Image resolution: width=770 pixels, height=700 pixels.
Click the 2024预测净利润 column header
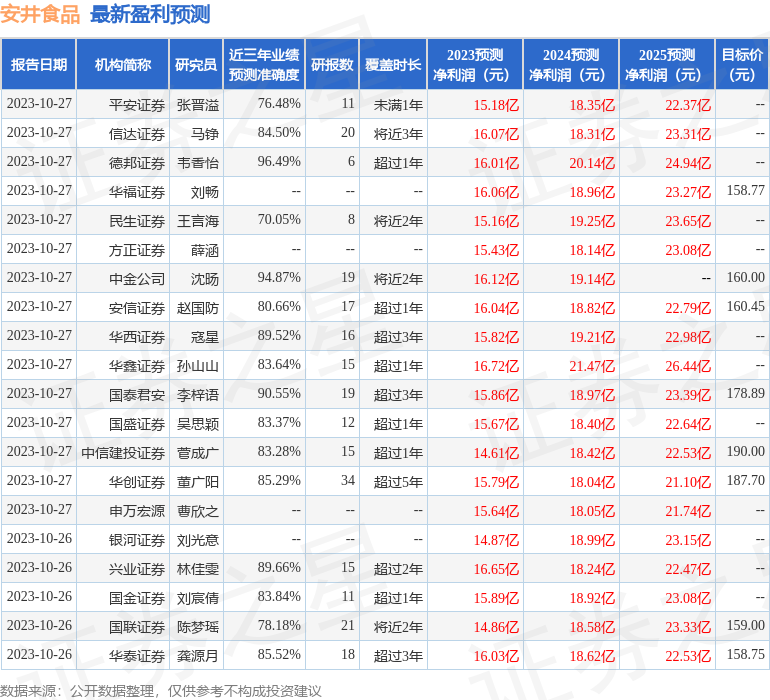pyautogui.click(x=571, y=64)
